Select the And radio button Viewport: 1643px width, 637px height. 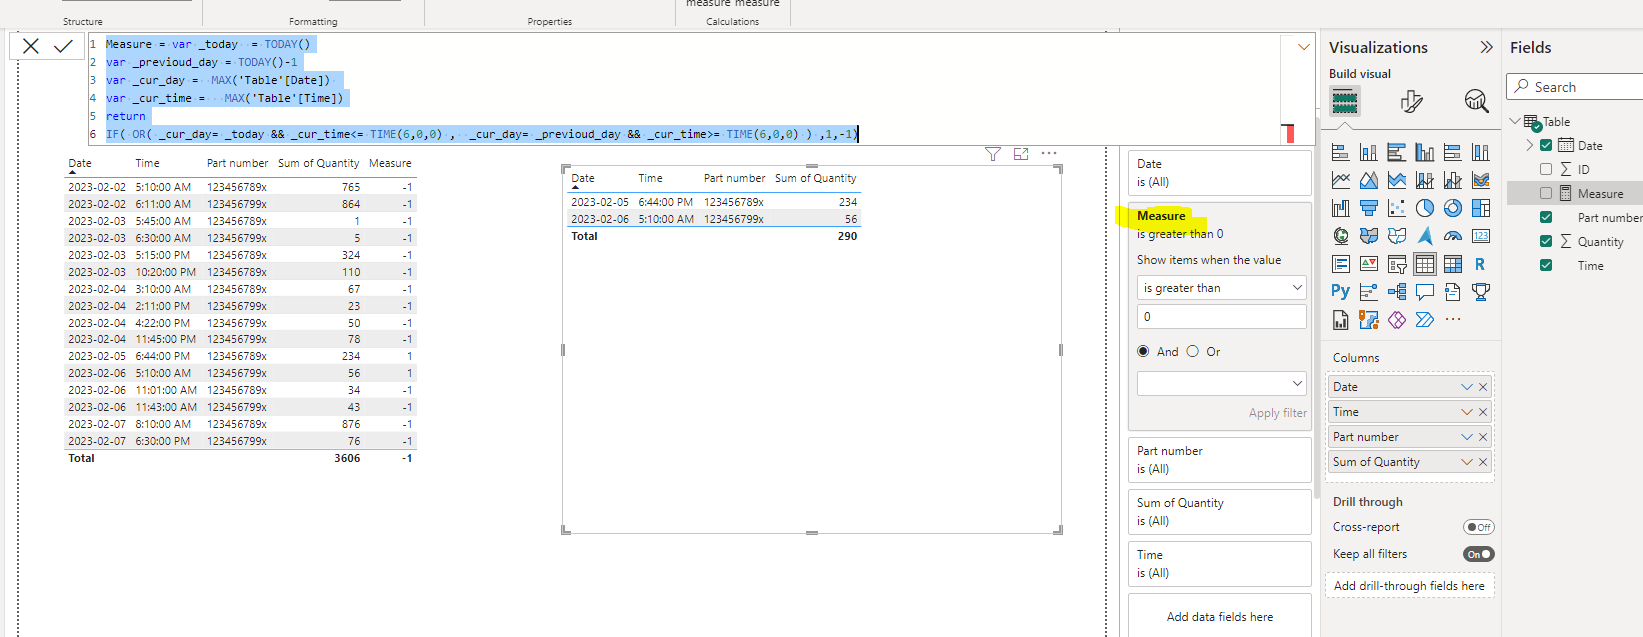[x=1143, y=351]
